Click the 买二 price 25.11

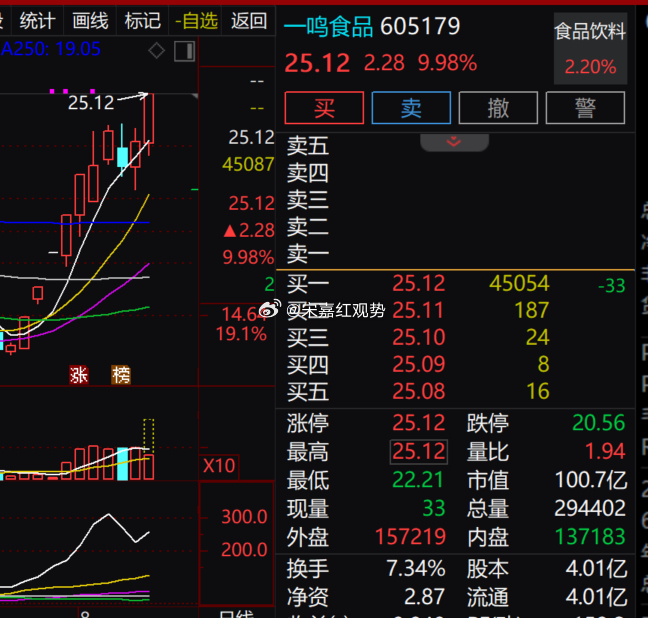tap(418, 310)
